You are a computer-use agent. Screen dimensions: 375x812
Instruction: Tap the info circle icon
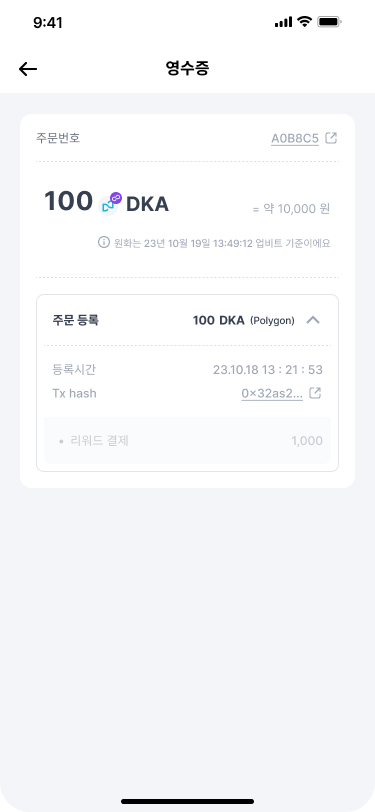[104, 242]
